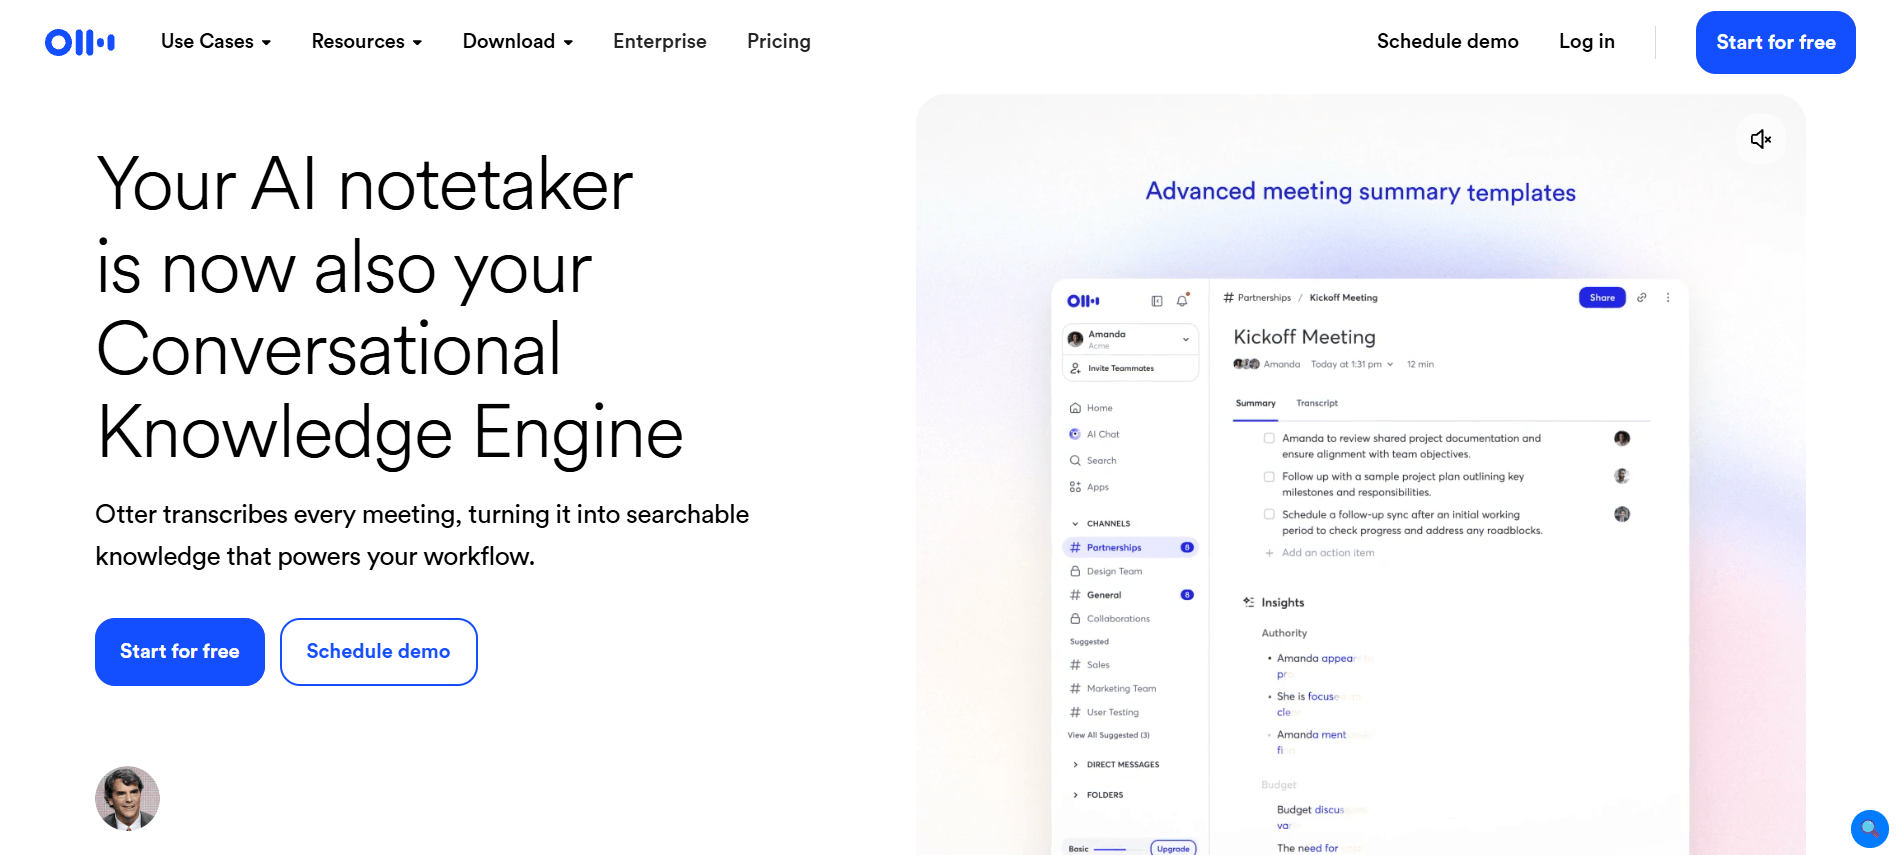Click the copy link icon beside Share
Screen dimensions: 1897x855
(x=1641, y=297)
